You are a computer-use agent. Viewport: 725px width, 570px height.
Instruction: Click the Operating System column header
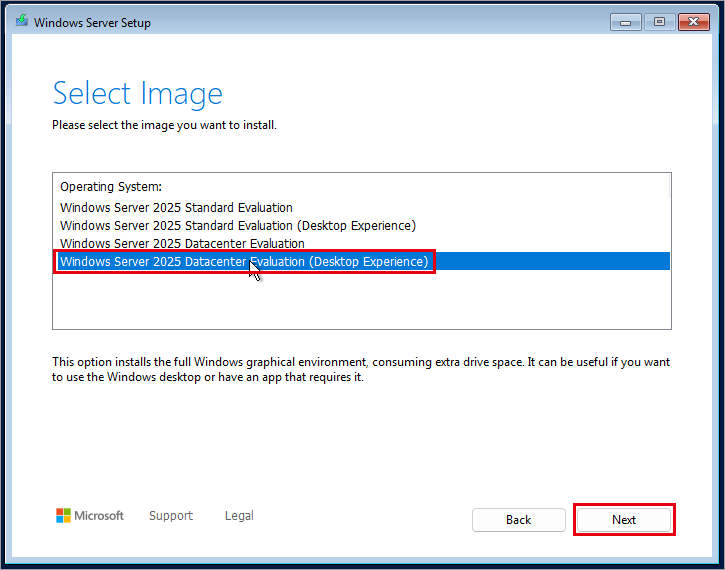click(111, 187)
